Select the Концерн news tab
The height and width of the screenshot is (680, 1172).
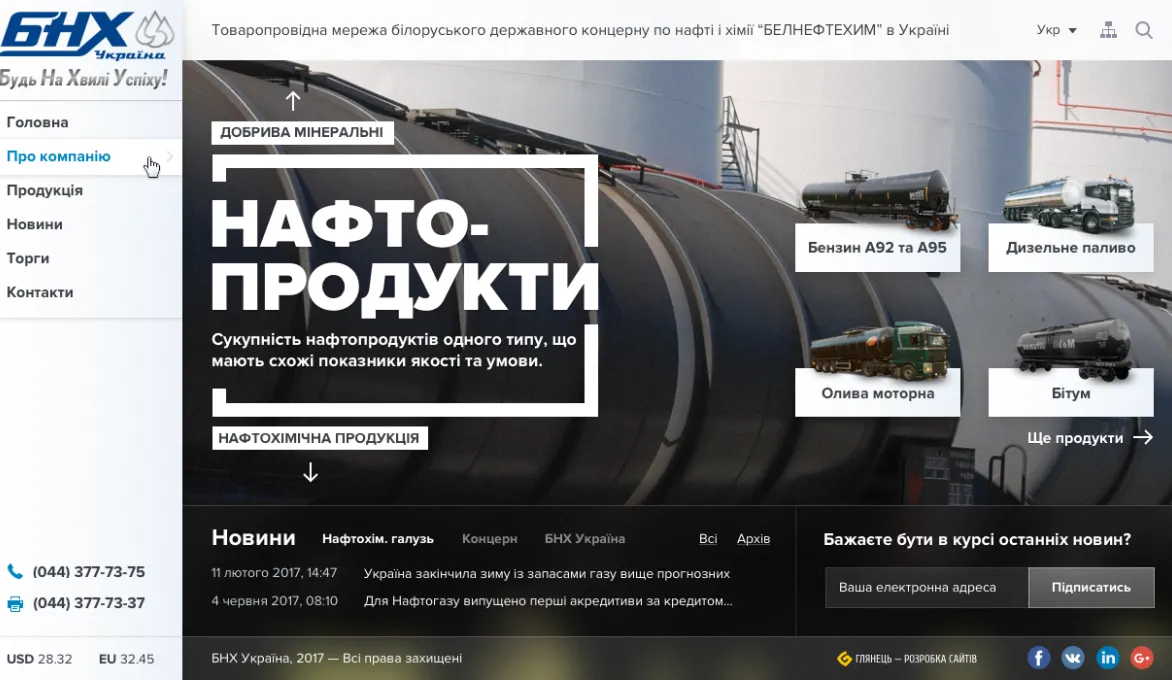pyautogui.click(x=490, y=539)
